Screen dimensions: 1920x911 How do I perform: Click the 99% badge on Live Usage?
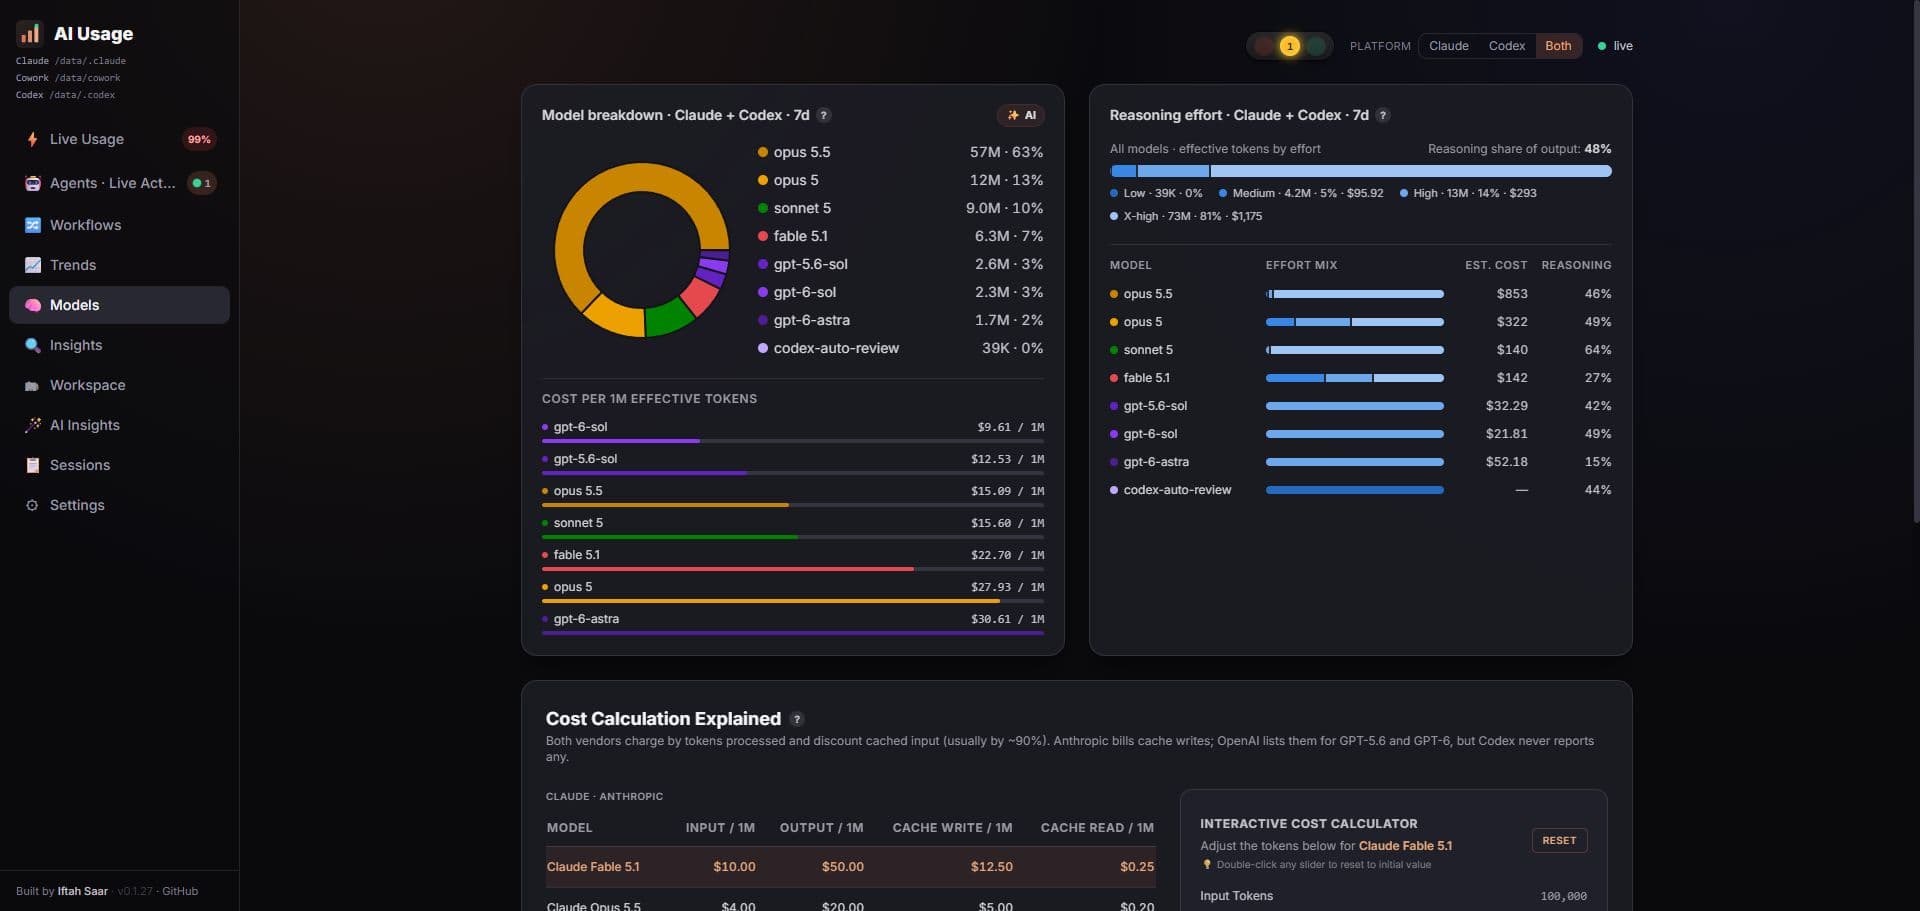(199, 139)
